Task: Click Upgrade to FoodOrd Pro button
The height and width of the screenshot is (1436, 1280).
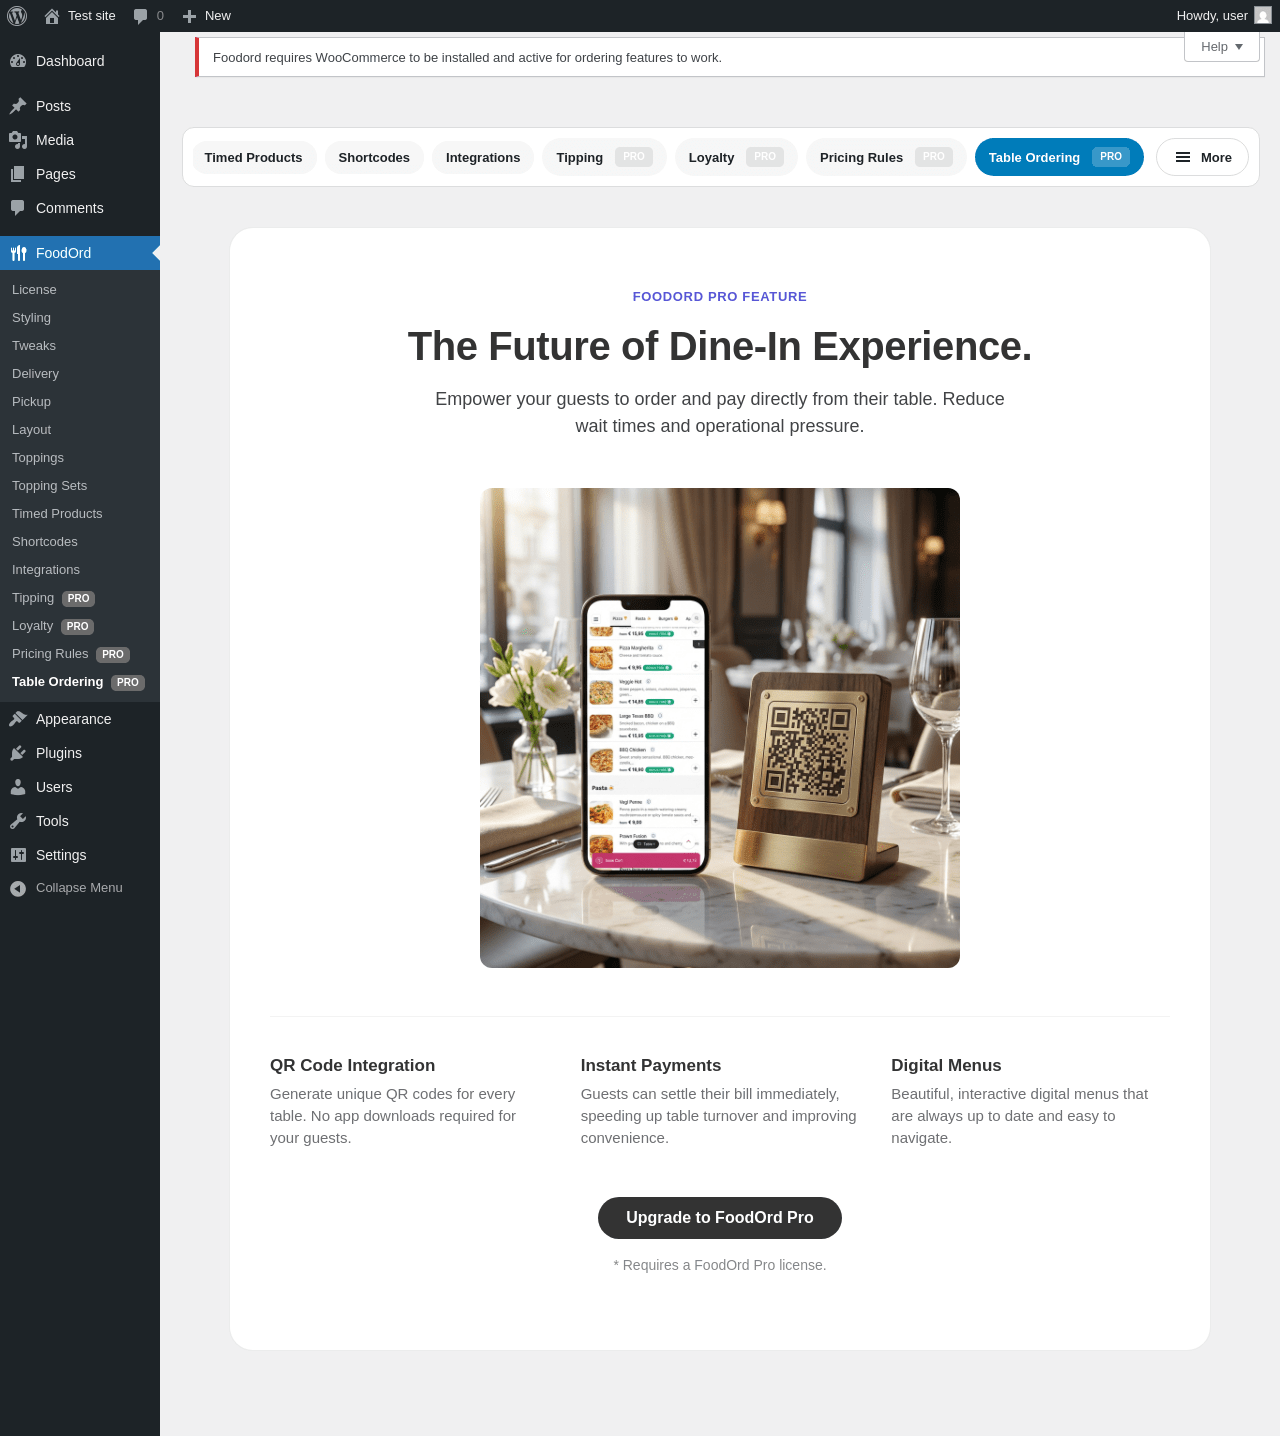Action: 720,1218
